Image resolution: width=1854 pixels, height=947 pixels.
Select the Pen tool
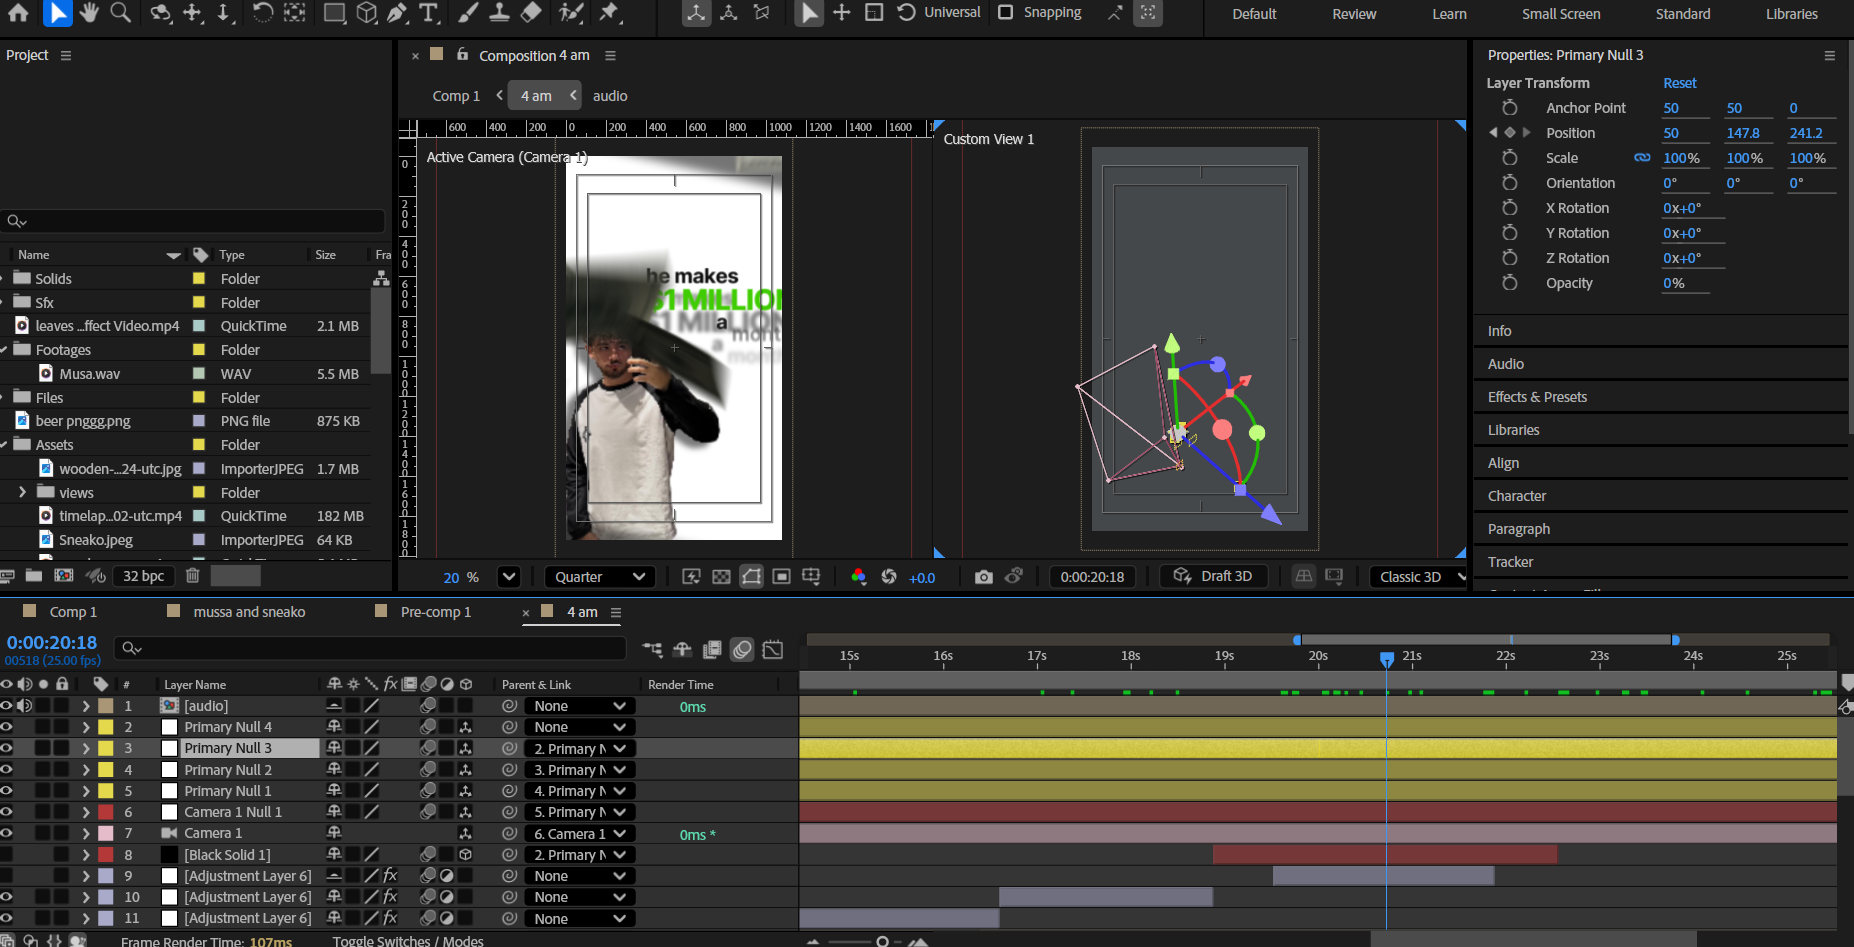pyautogui.click(x=397, y=13)
